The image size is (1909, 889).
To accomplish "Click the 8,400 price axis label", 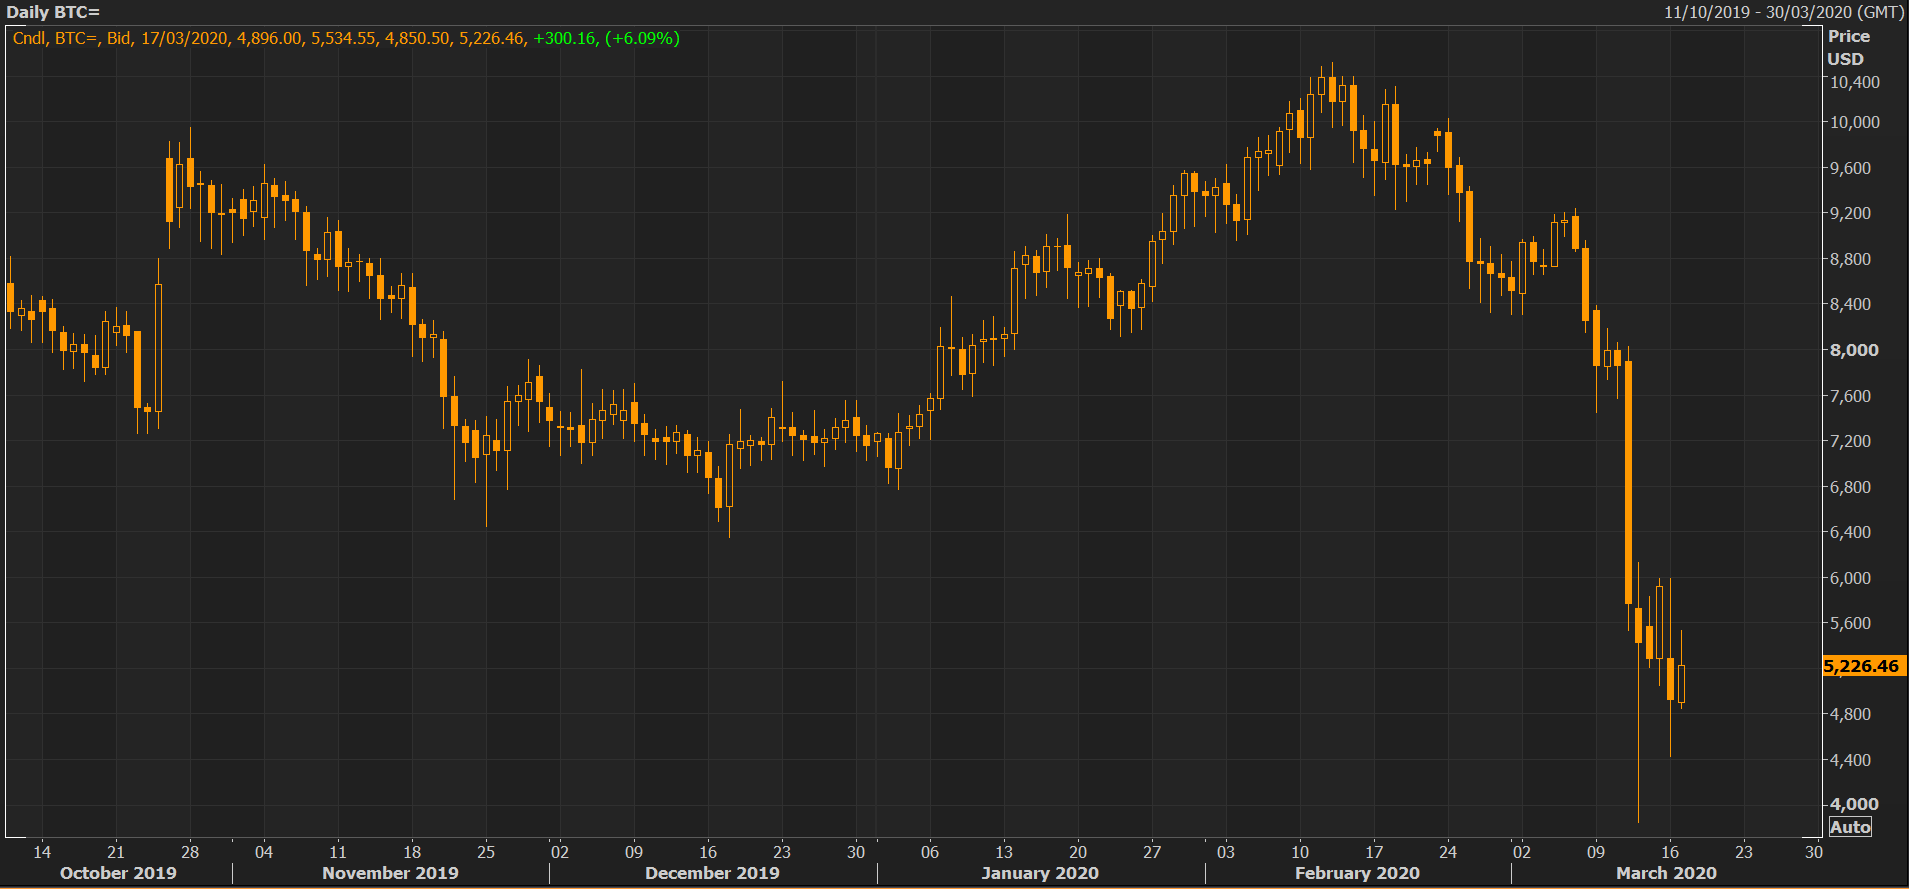I will (x=1850, y=304).
